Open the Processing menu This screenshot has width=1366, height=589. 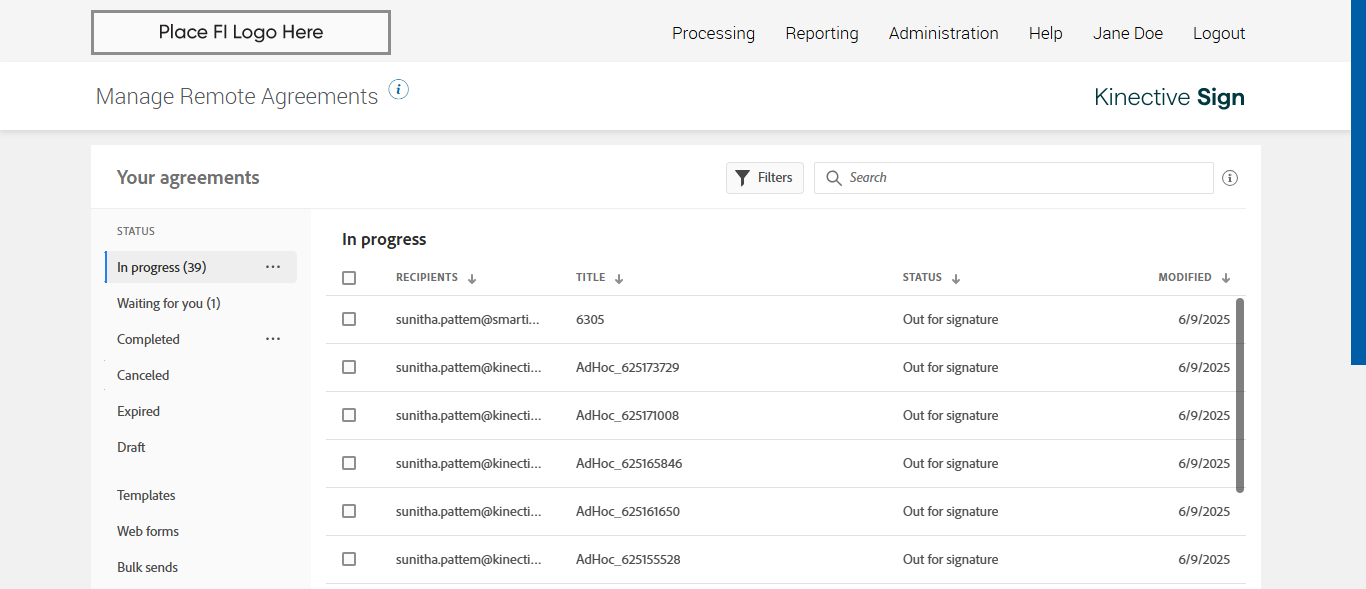tap(713, 33)
